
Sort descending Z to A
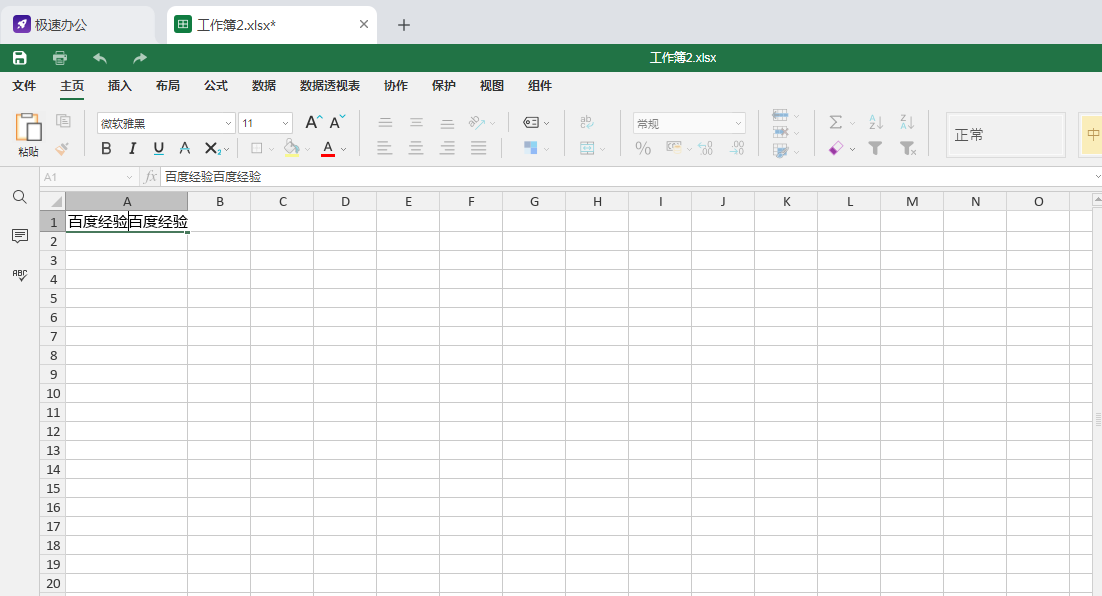(x=907, y=122)
